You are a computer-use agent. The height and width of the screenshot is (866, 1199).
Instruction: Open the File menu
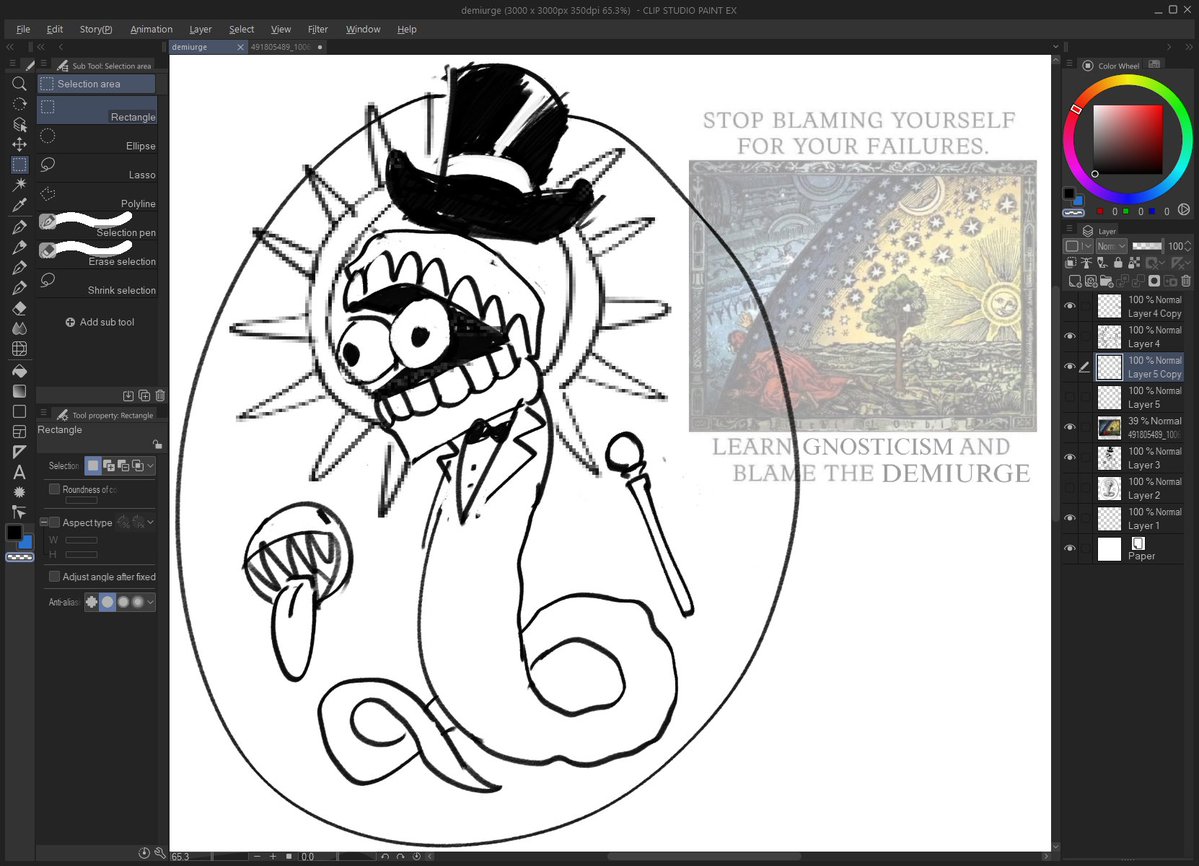pyautogui.click(x=23, y=29)
